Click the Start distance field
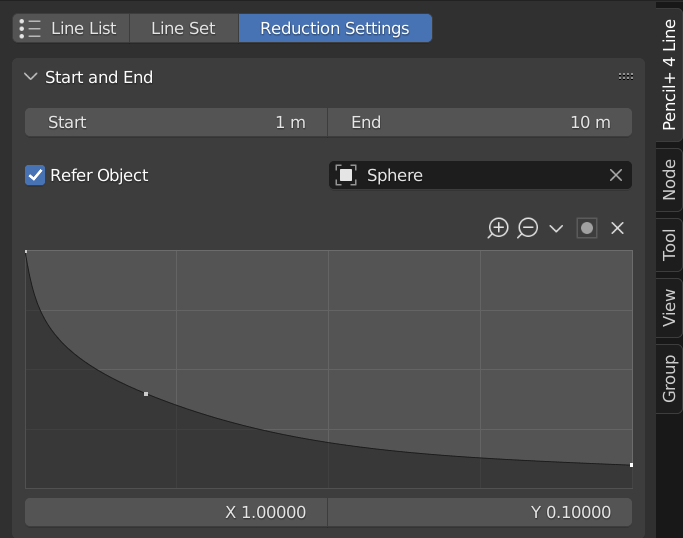Viewport: 683px width, 538px height. pyautogui.click(x=176, y=122)
